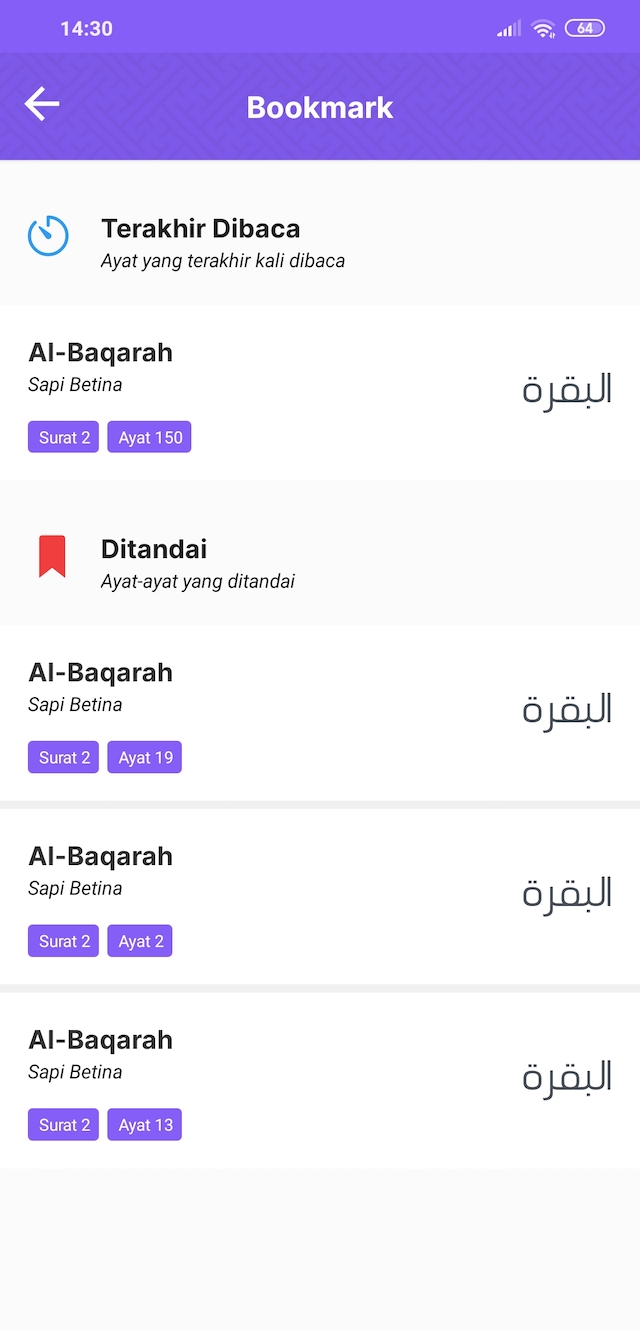This screenshot has width=640, height=1331.
Task: Tap the Ayat 2 badge
Action: pos(140,941)
